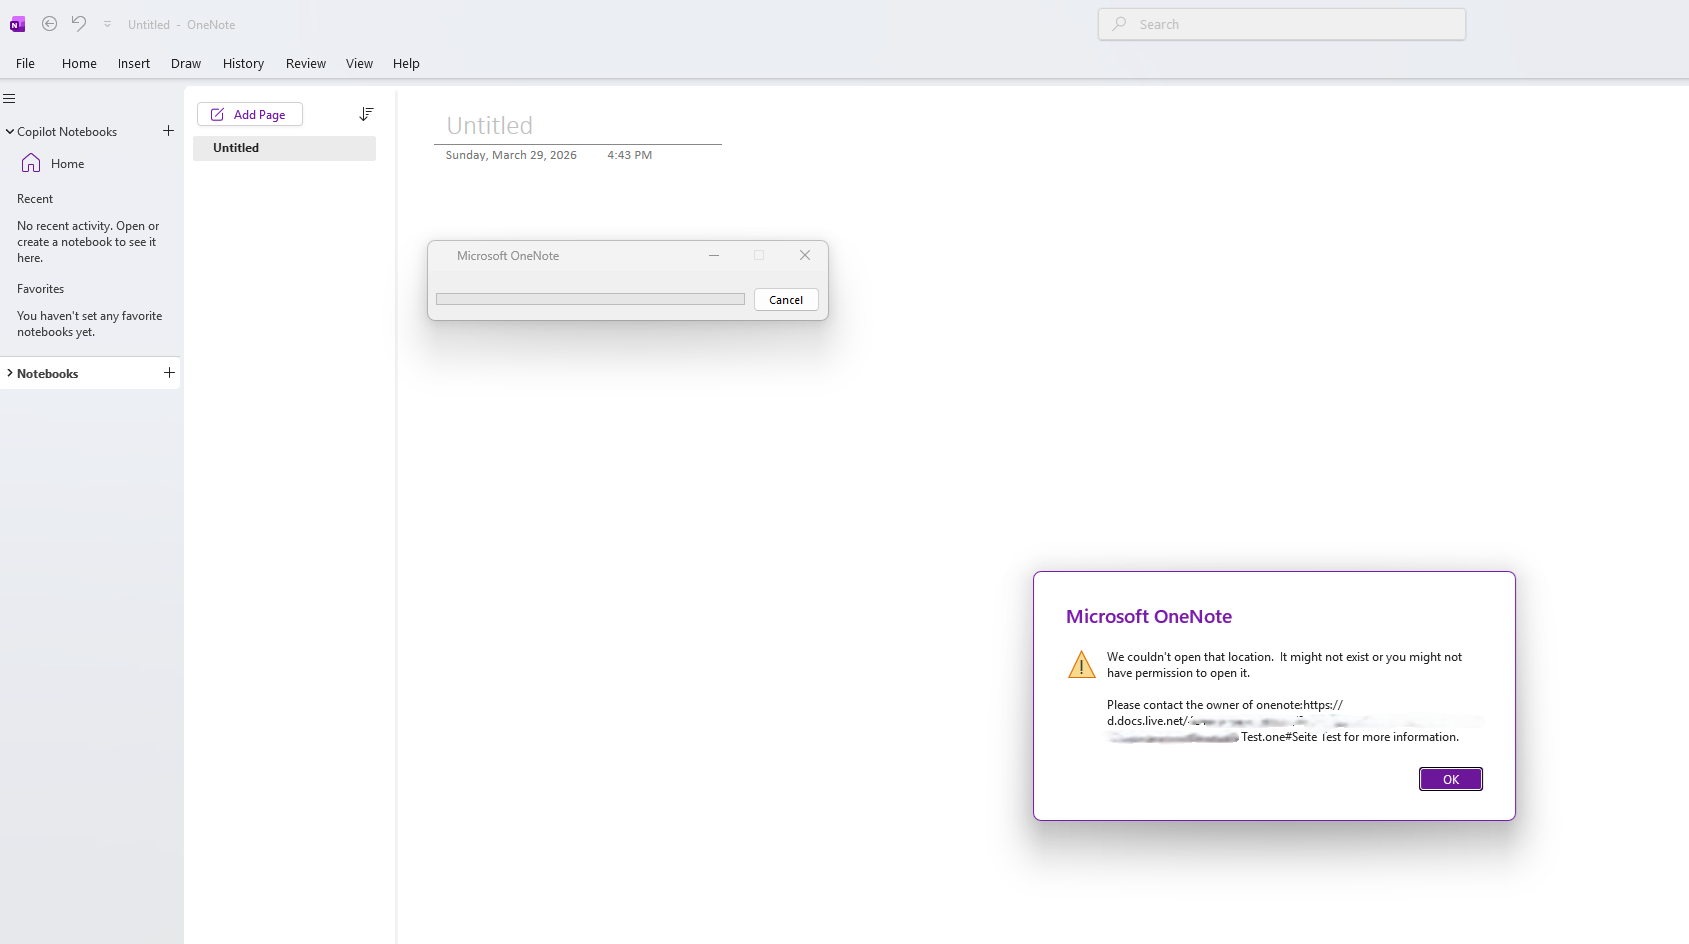Open the Review ribbon tab
1689x944 pixels.
point(306,63)
